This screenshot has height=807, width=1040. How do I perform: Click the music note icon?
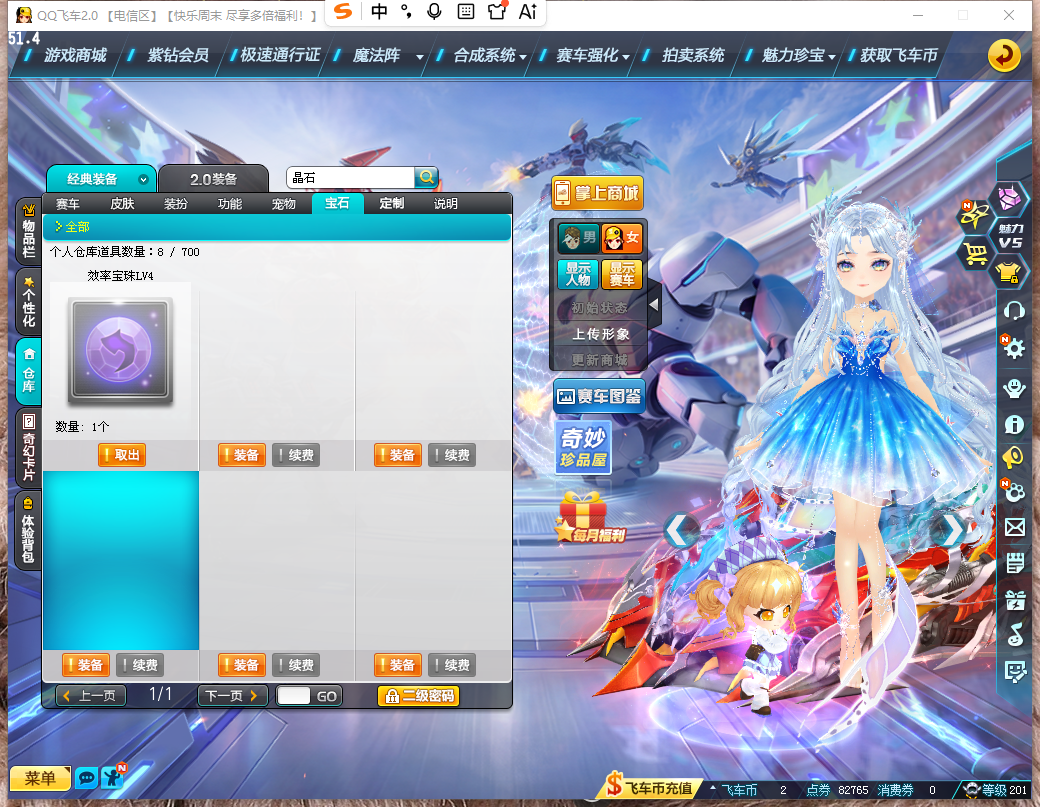[1014, 634]
